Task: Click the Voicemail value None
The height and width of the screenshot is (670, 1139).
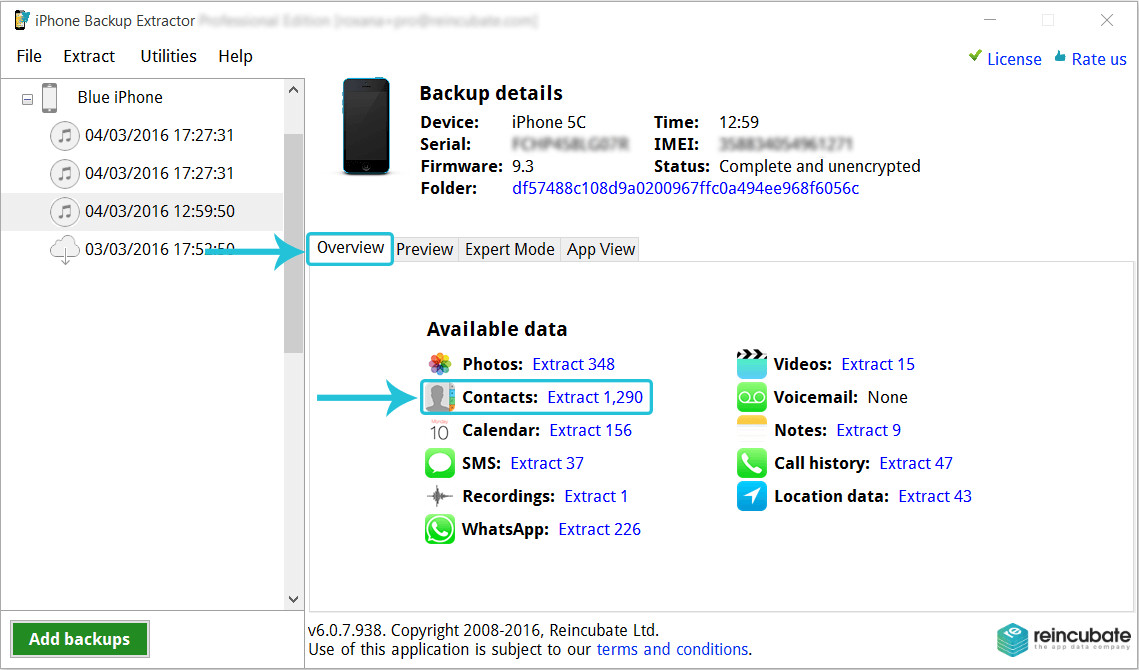Action: [x=887, y=397]
